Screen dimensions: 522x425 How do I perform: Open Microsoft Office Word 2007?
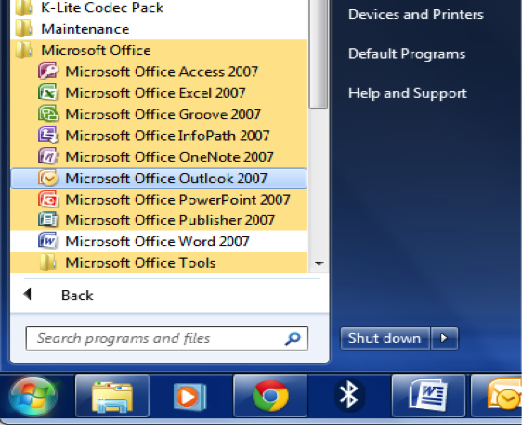tap(159, 241)
